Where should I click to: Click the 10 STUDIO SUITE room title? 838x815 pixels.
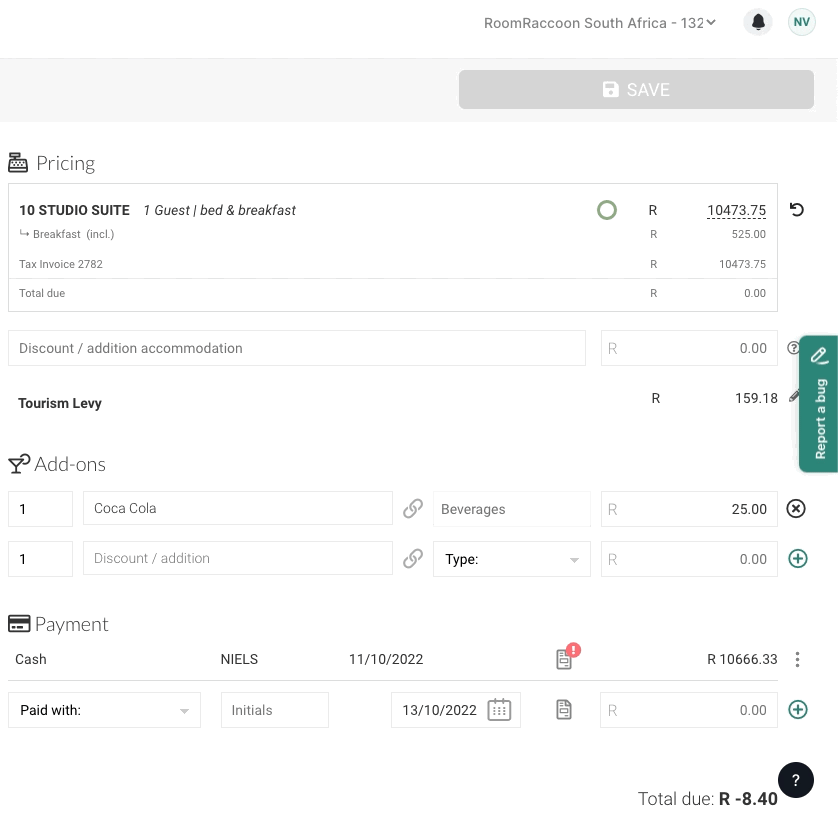point(74,210)
